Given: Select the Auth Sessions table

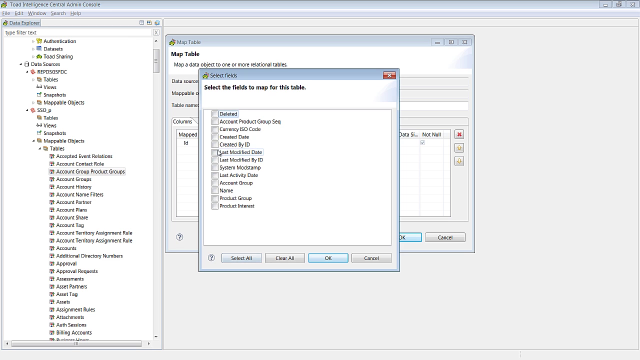Looking at the screenshot, I should (x=71, y=325).
